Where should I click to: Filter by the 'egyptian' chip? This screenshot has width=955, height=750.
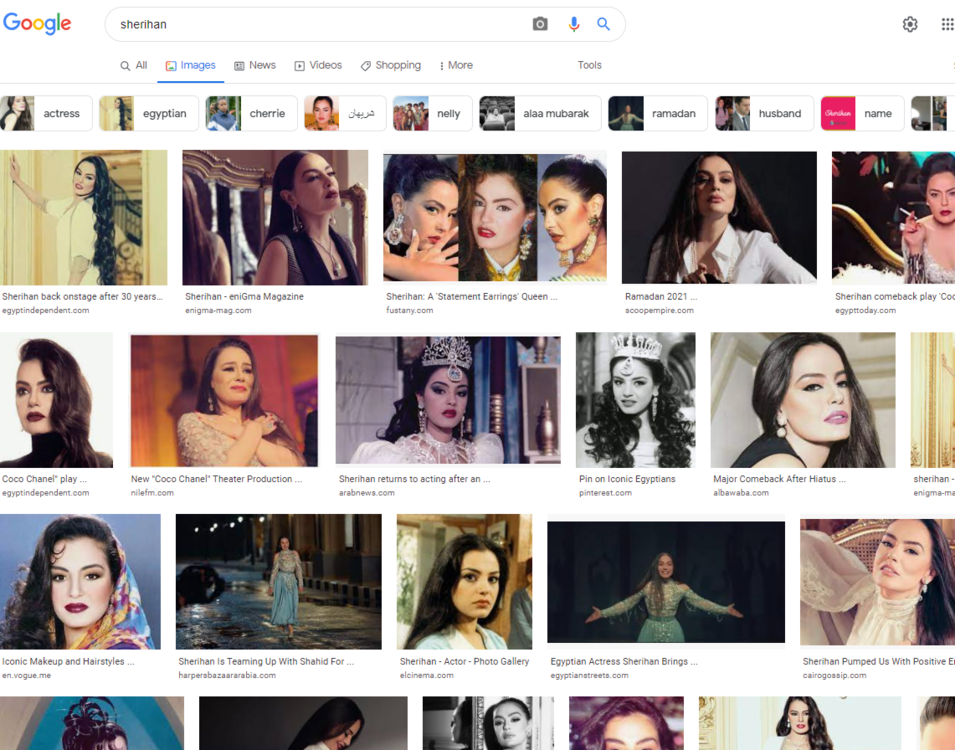[x=146, y=114]
